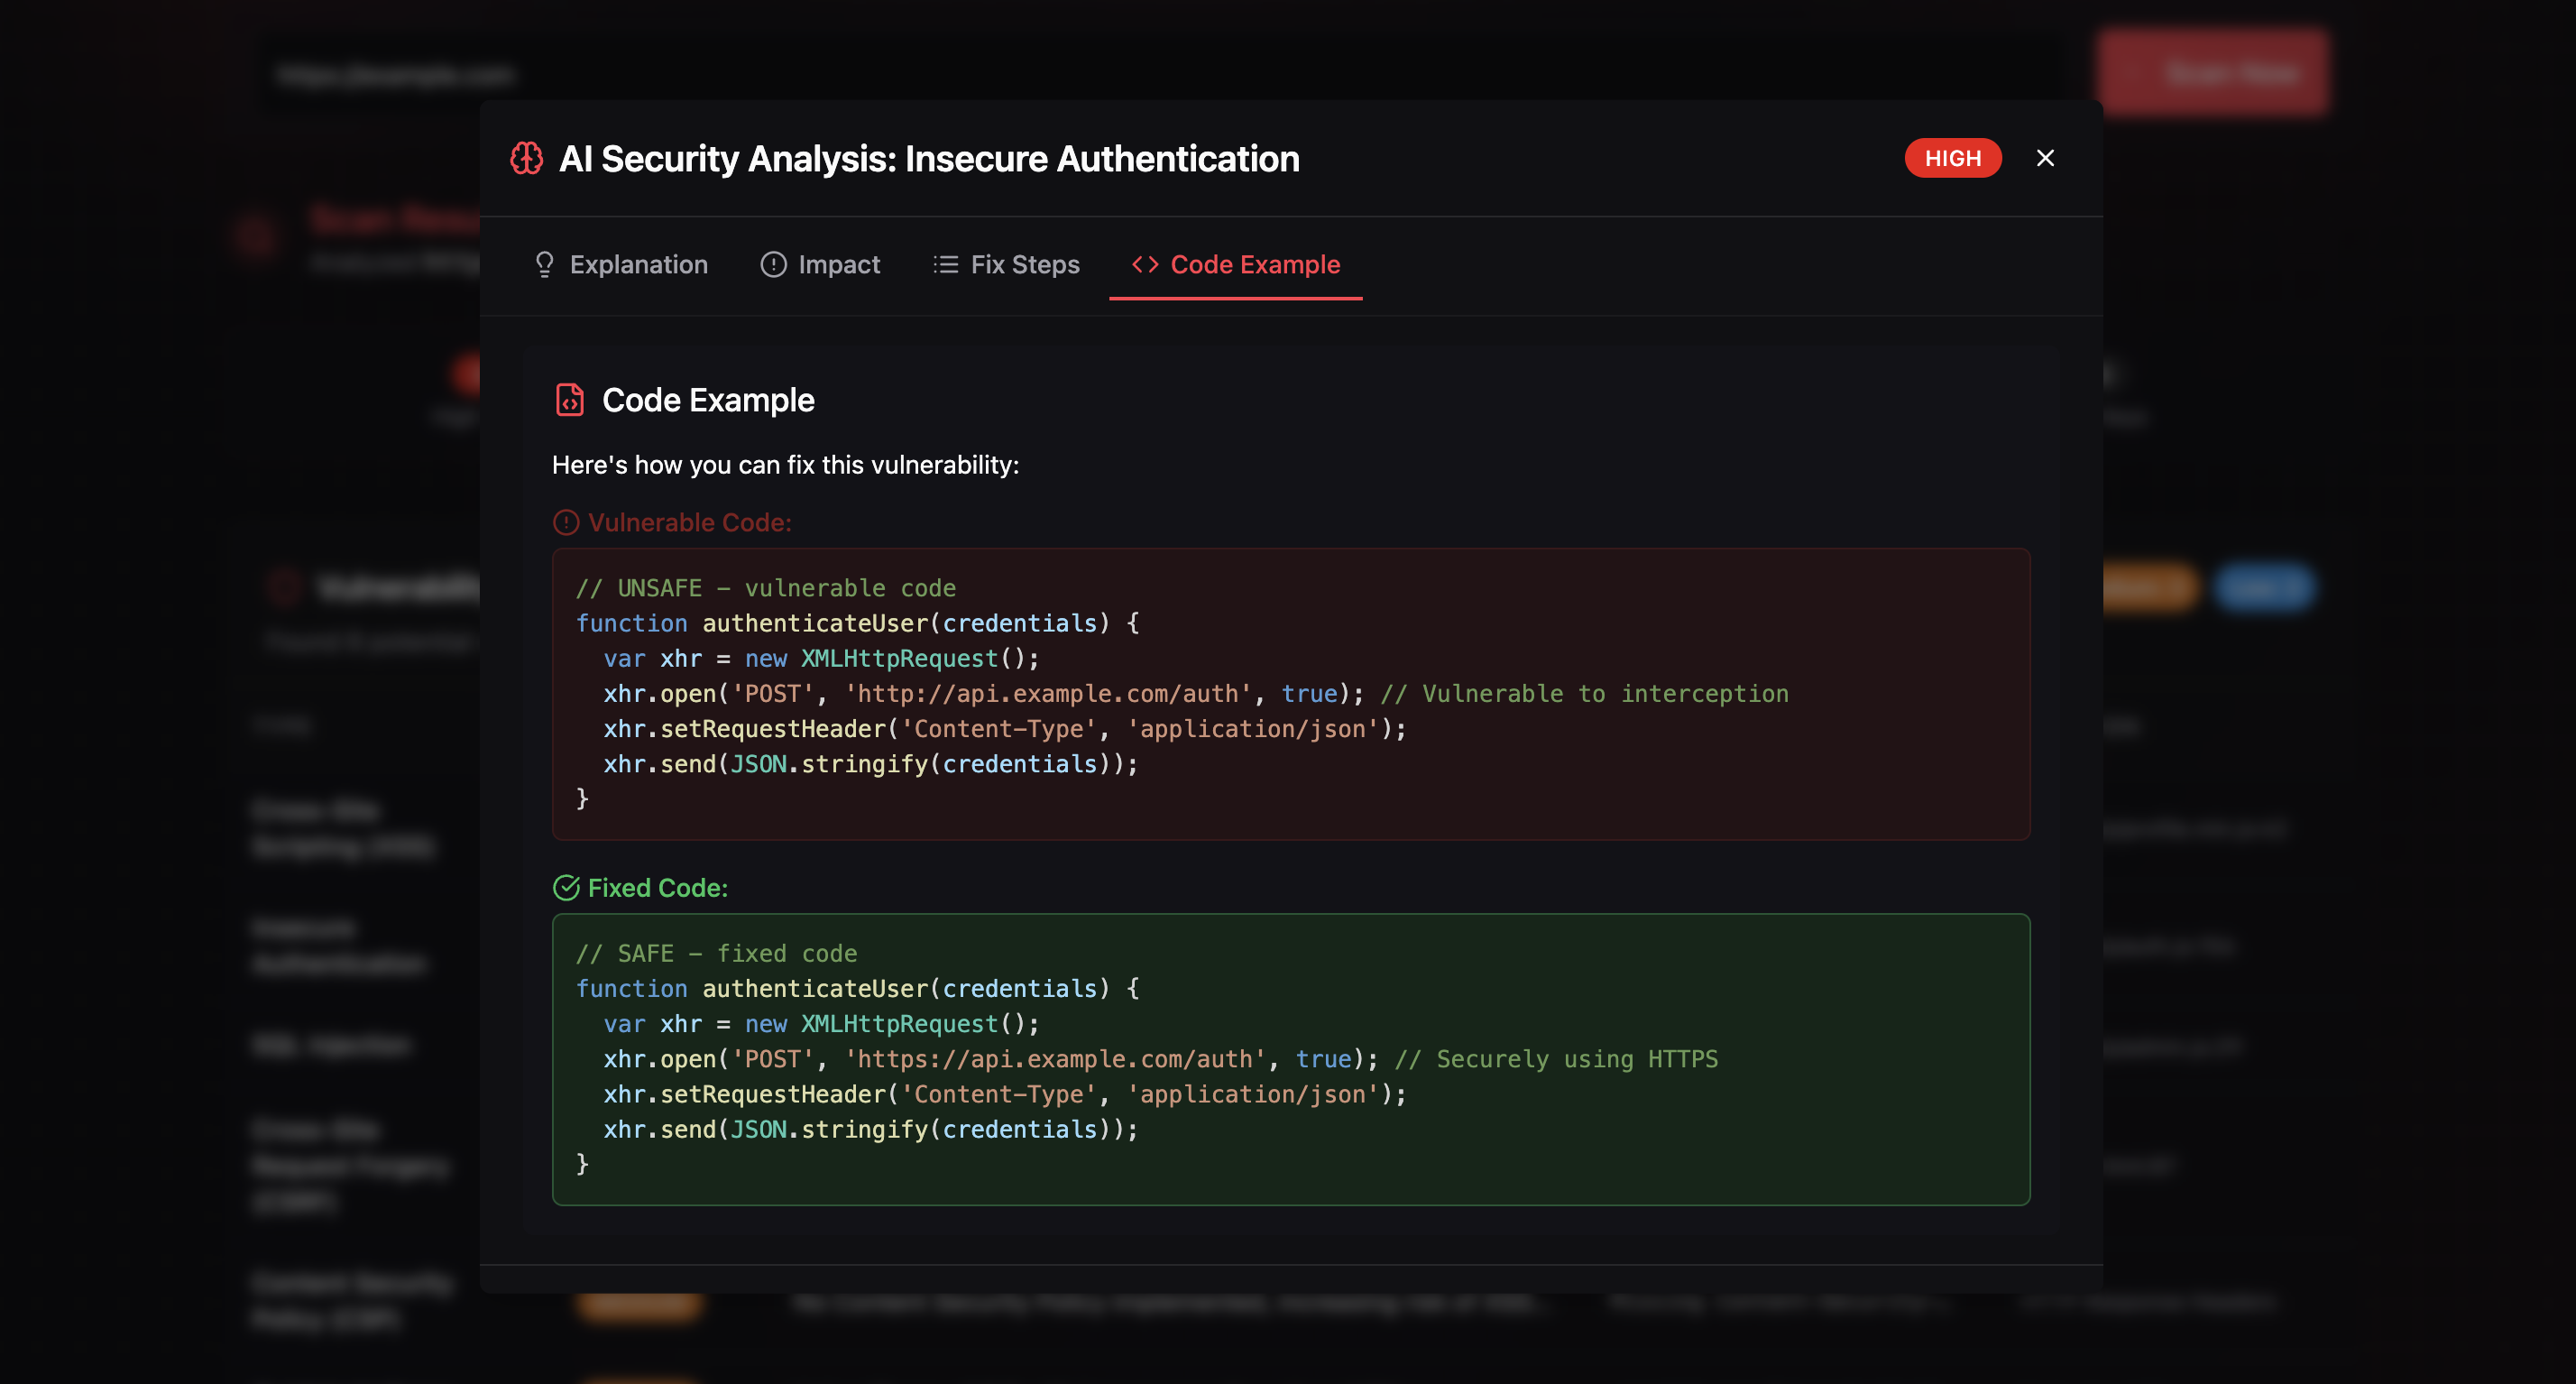This screenshot has width=2576, height=1384.
Task: Click the exclamation circle icon on Impact tab
Action: coord(773,264)
